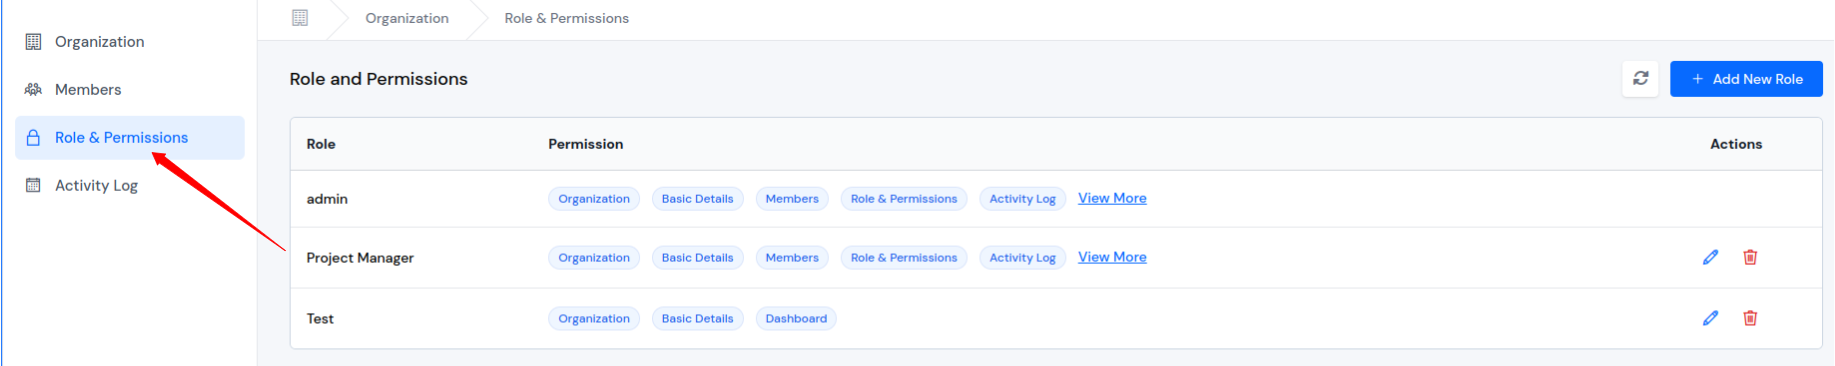Delete the Test role via trash icon
This screenshot has width=1835, height=366.
pyautogui.click(x=1750, y=318)
